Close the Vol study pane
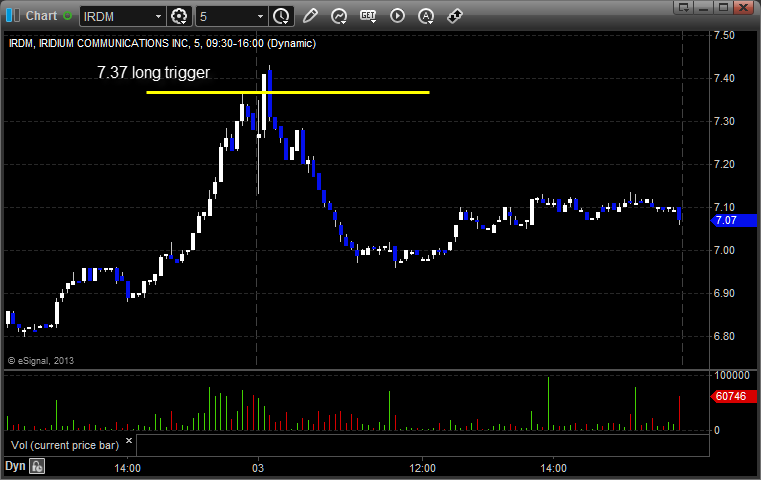Image resolution: width=761 pixels, height=480 pixels. pos(129,441)
